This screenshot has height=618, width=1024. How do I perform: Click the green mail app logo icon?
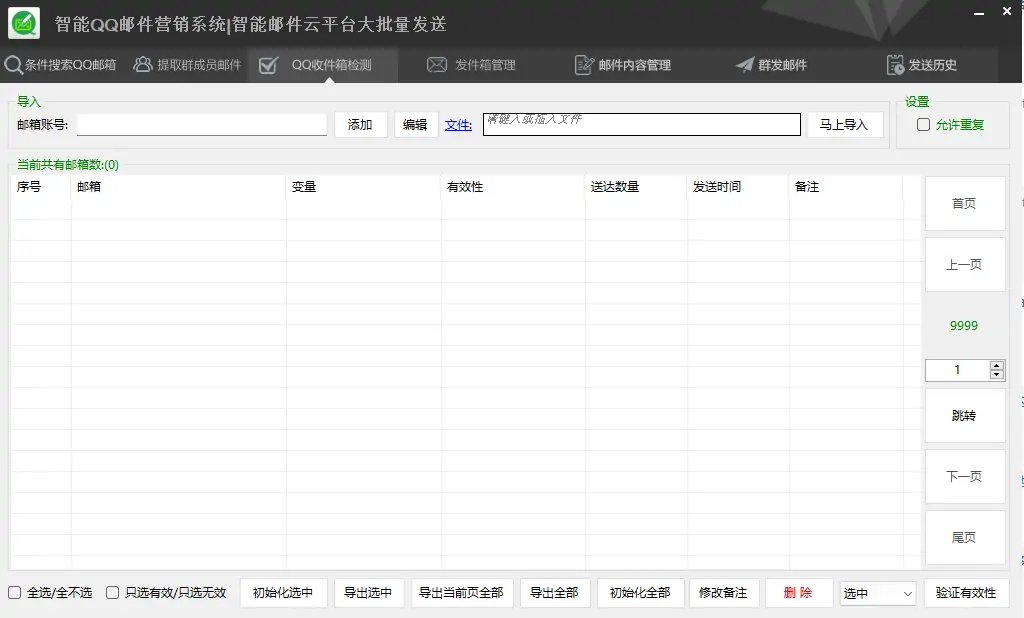[24, 24]
